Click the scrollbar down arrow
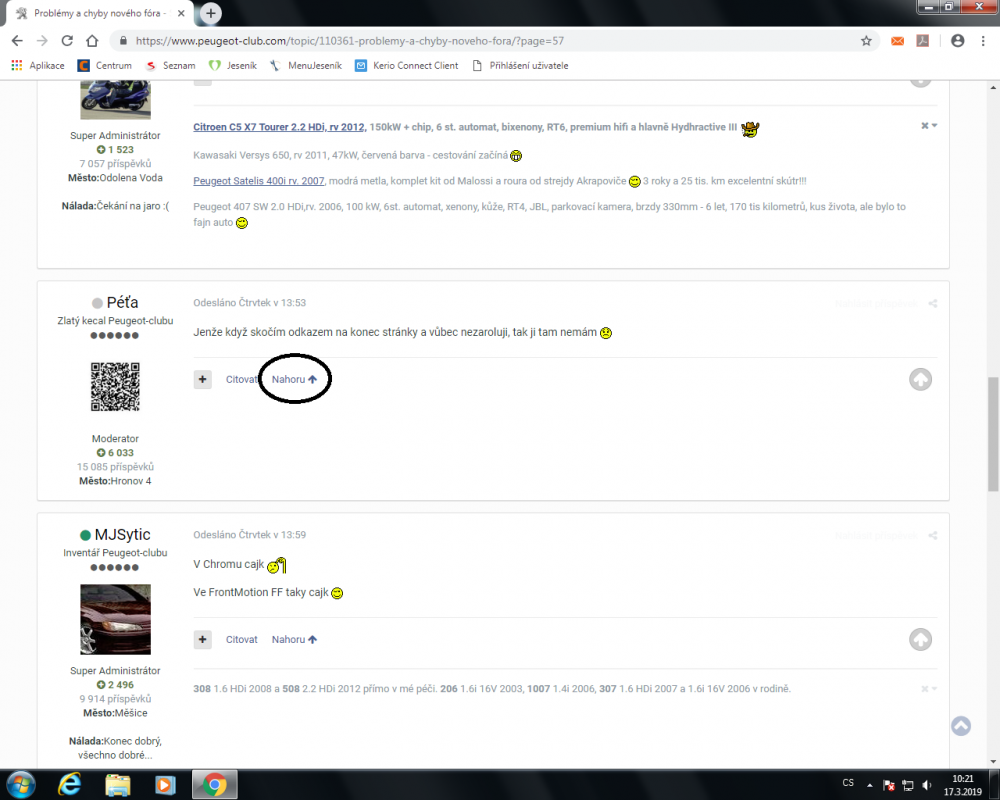1000x800 pixels. 994,761
